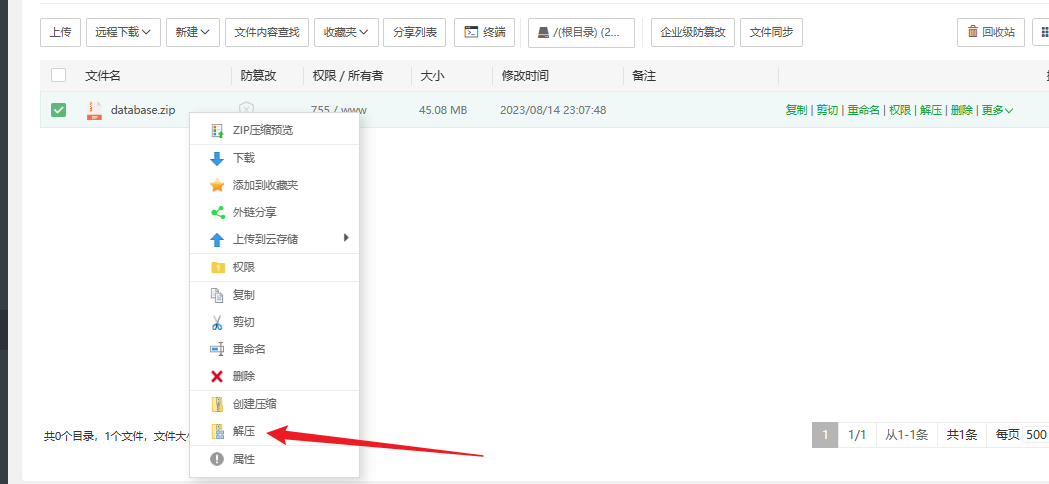Toggle the 防篡改 shield for database.zip
This screenshot has height=484, width=1049.
(x=246, y=110)
